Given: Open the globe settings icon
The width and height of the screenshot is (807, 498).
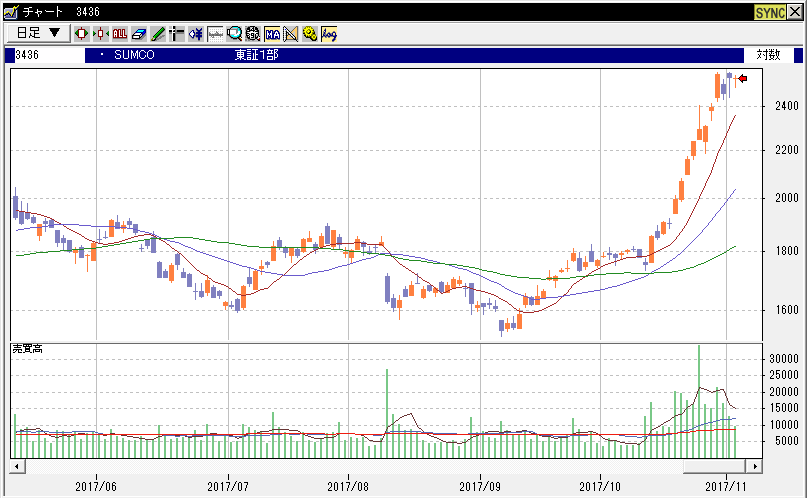Looking at the screenshot, I should coord(253,33).
